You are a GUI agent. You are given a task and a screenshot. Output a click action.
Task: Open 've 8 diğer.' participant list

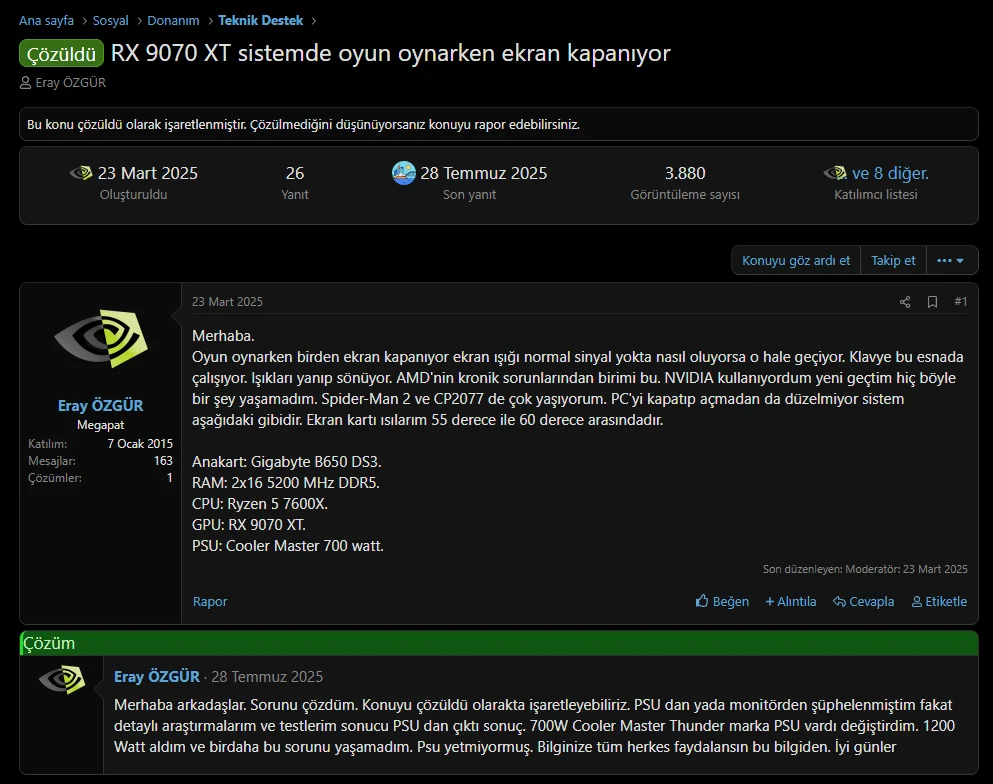[x=890, y=173]
